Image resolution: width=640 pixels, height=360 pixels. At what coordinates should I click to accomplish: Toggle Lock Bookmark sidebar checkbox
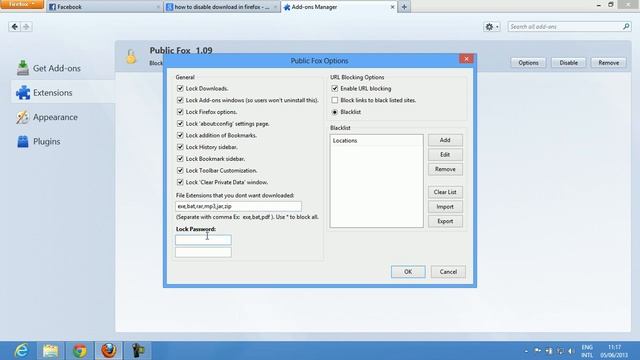click(180, 158)
